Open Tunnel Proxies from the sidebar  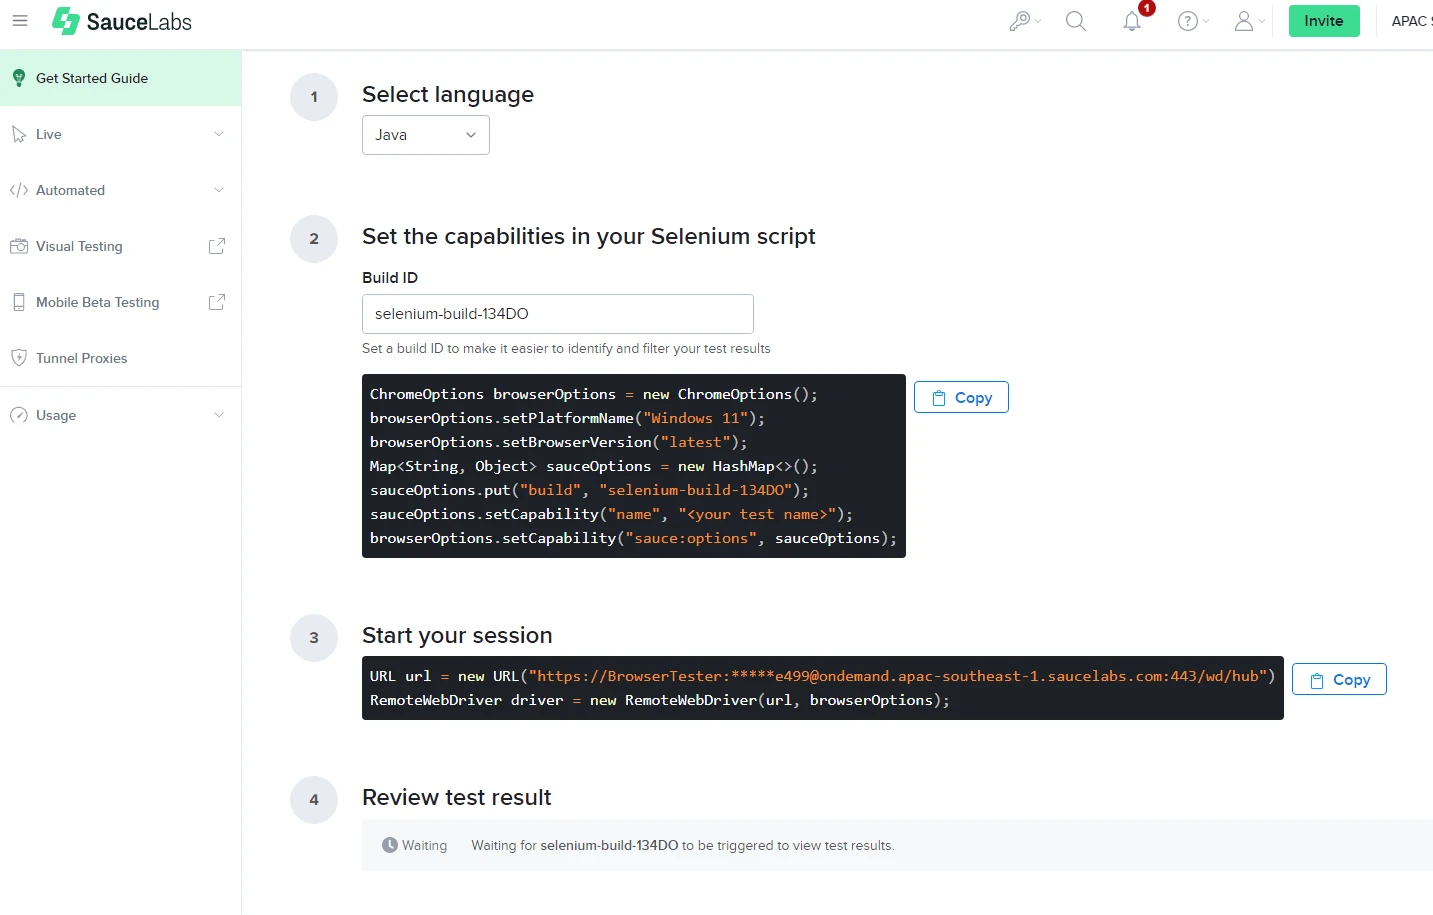click(81, 358)
